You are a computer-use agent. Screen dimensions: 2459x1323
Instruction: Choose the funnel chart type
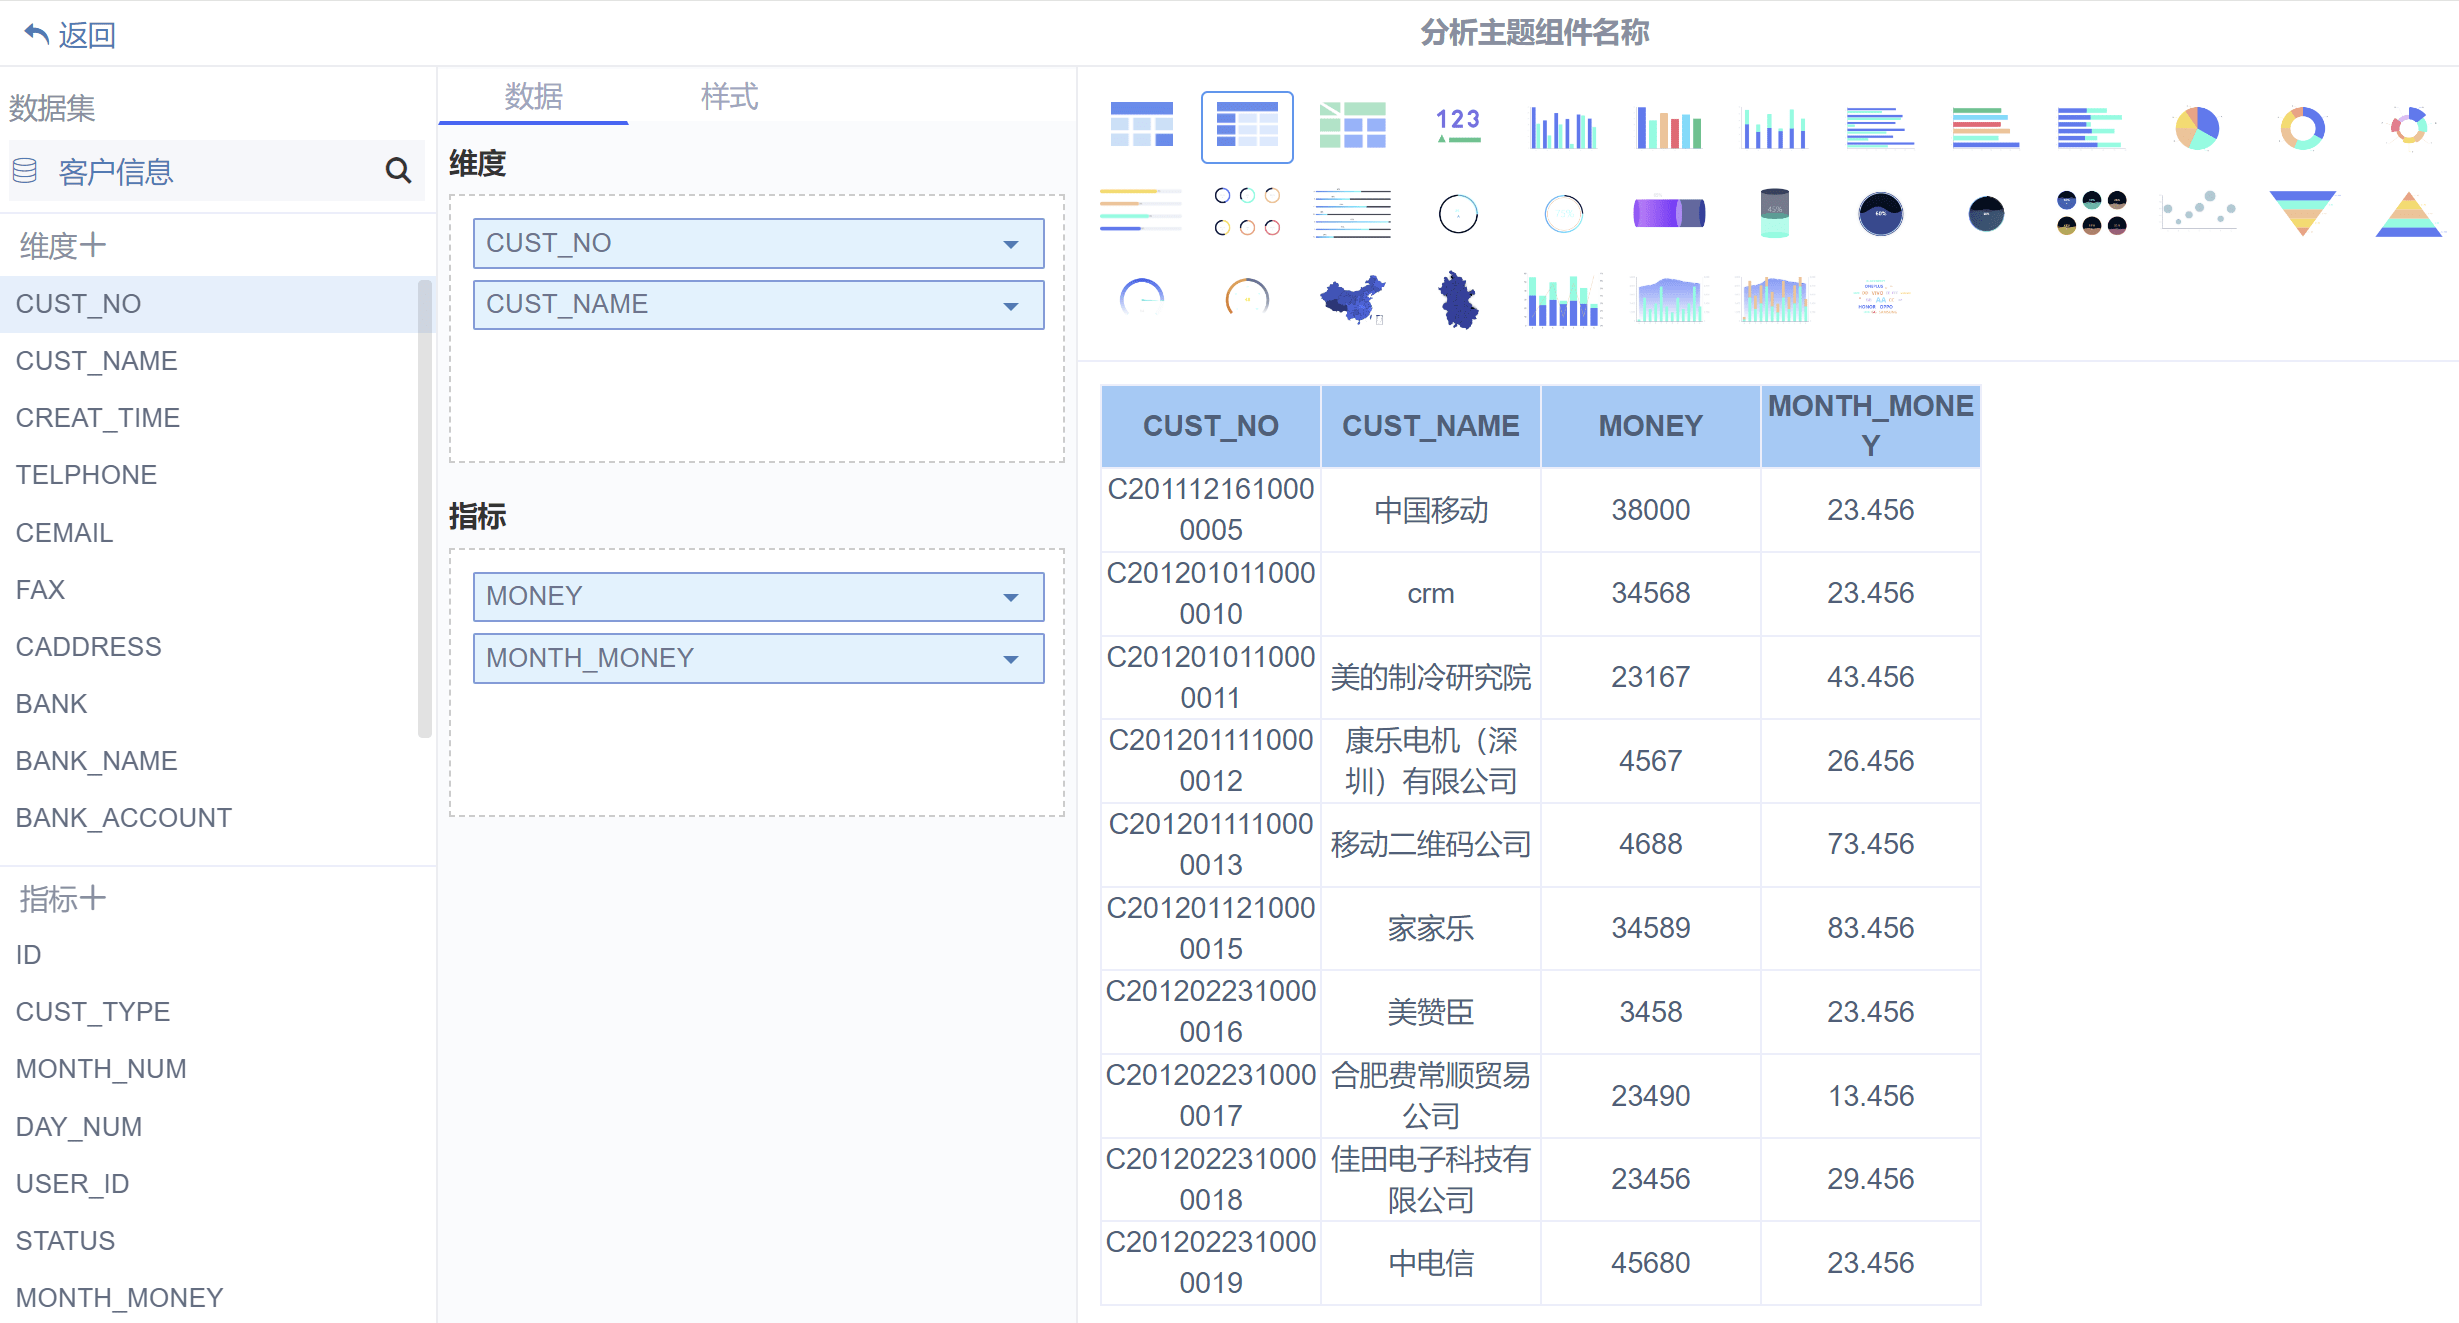(2302, 212)
